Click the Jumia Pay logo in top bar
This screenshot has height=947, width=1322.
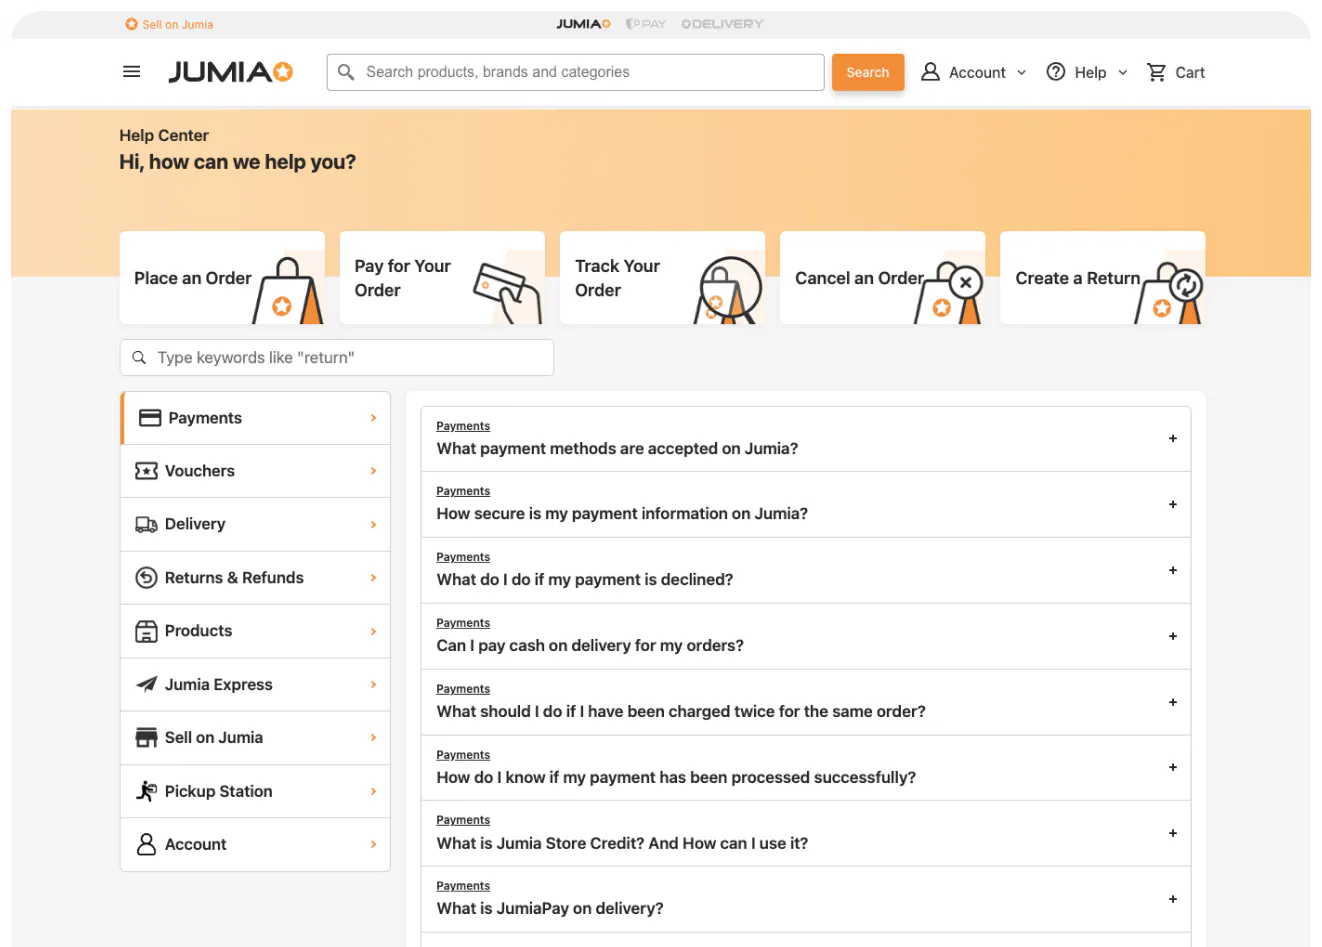(645, 24)
